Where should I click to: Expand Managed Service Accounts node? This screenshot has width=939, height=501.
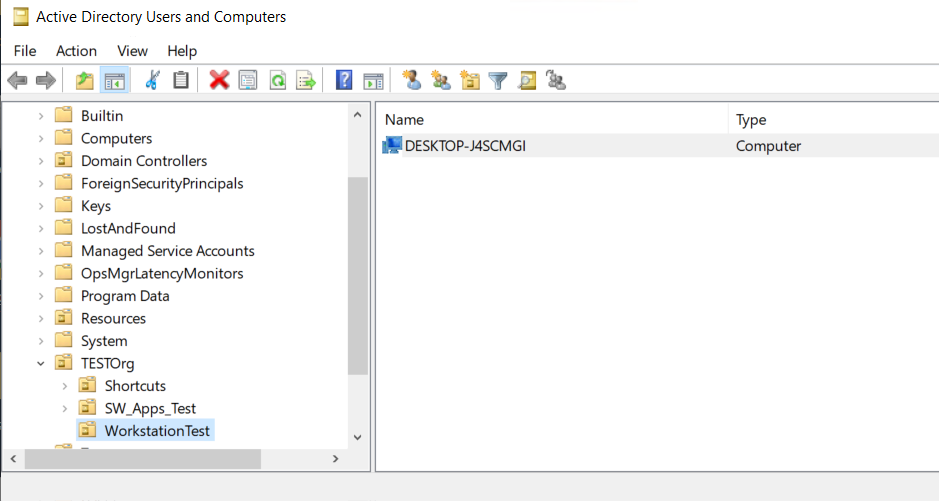(41, 251)
